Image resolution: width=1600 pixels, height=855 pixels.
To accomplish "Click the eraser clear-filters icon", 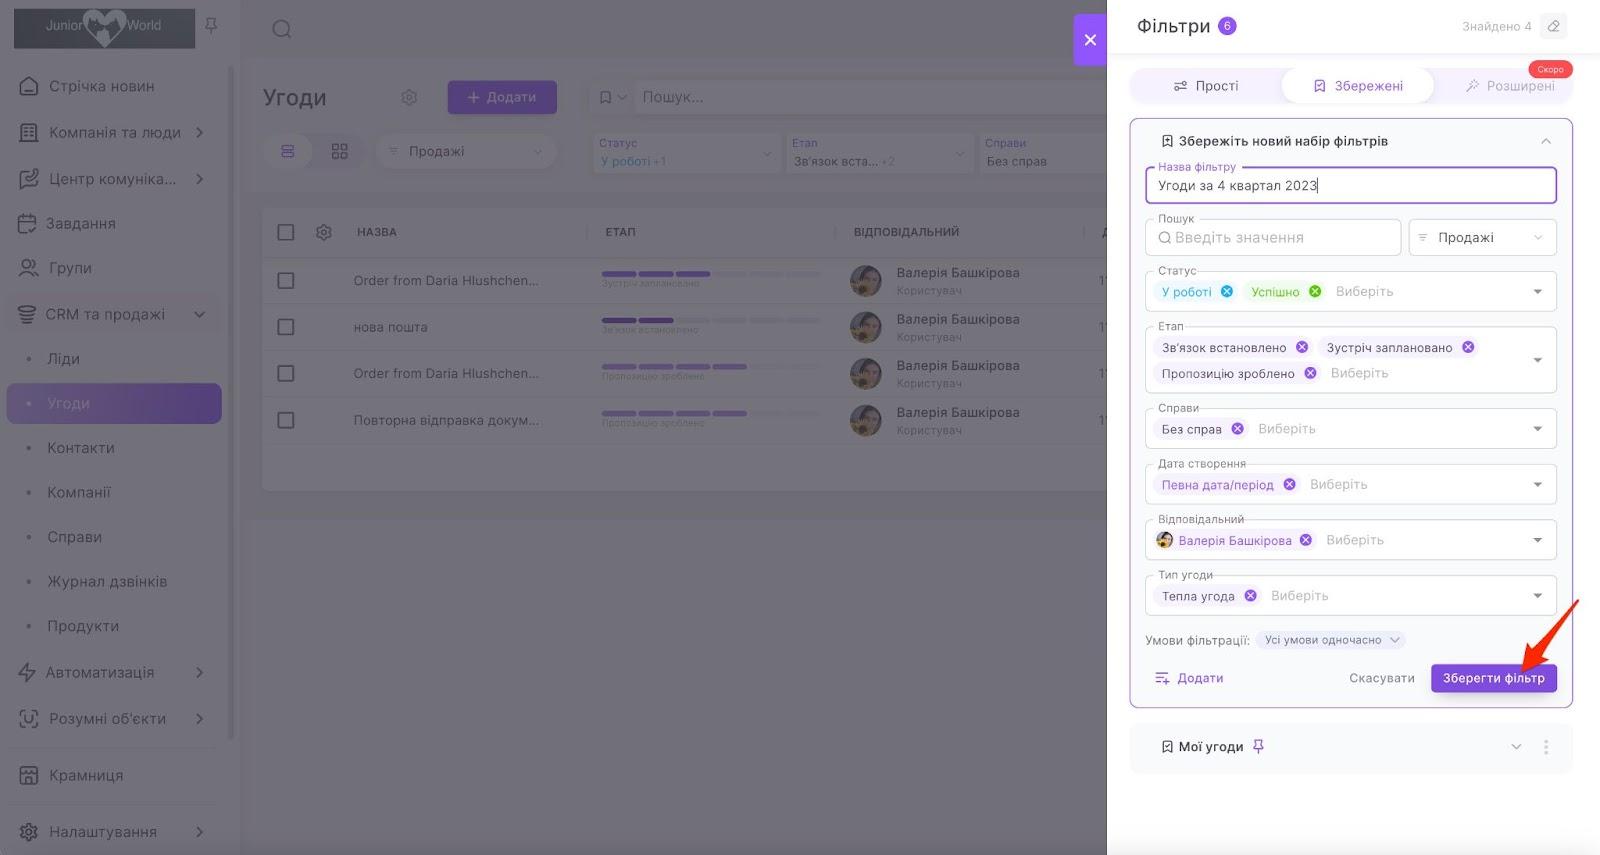I will point(1553,26).
